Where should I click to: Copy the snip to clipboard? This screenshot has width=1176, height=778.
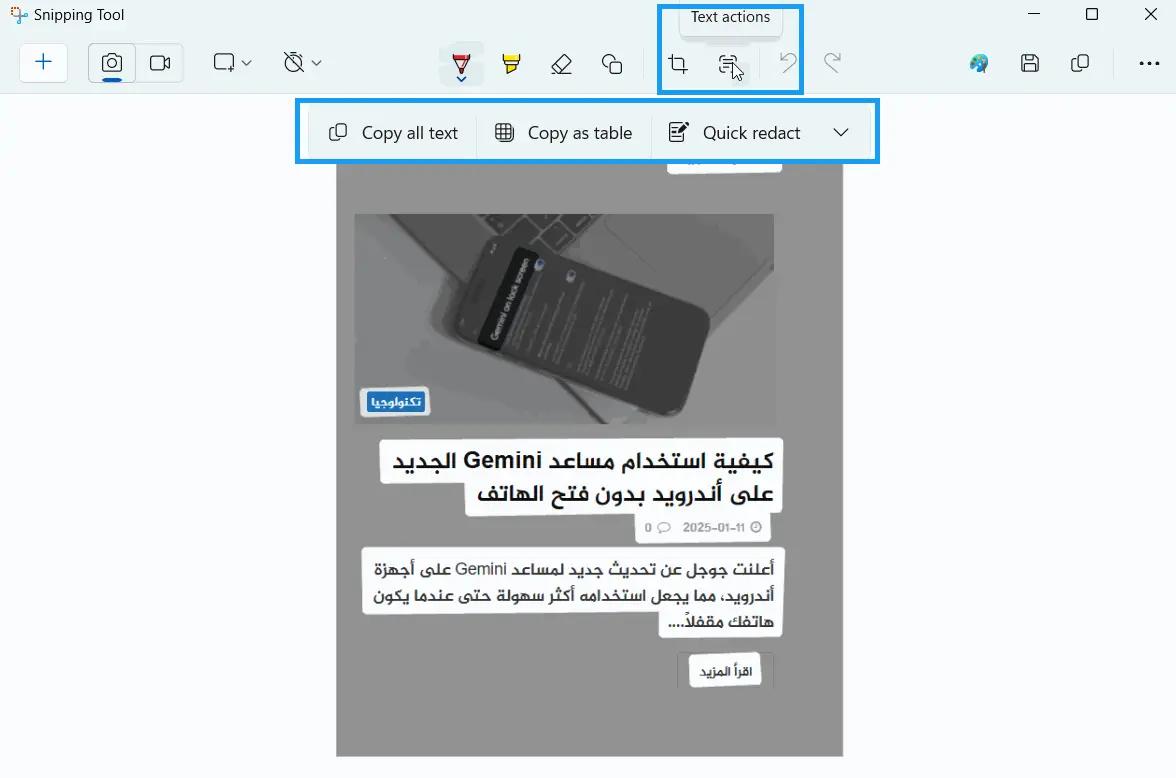tap(1080, 63)
